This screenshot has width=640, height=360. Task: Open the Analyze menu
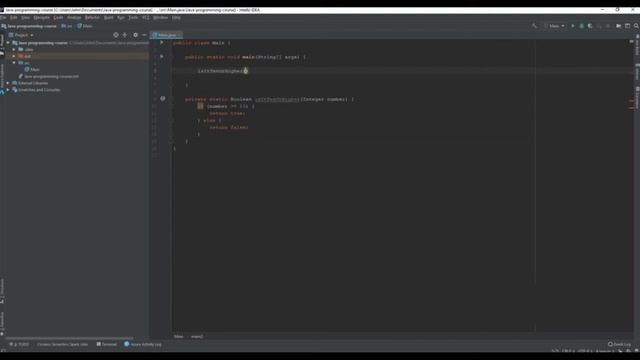tap(74, 18)
